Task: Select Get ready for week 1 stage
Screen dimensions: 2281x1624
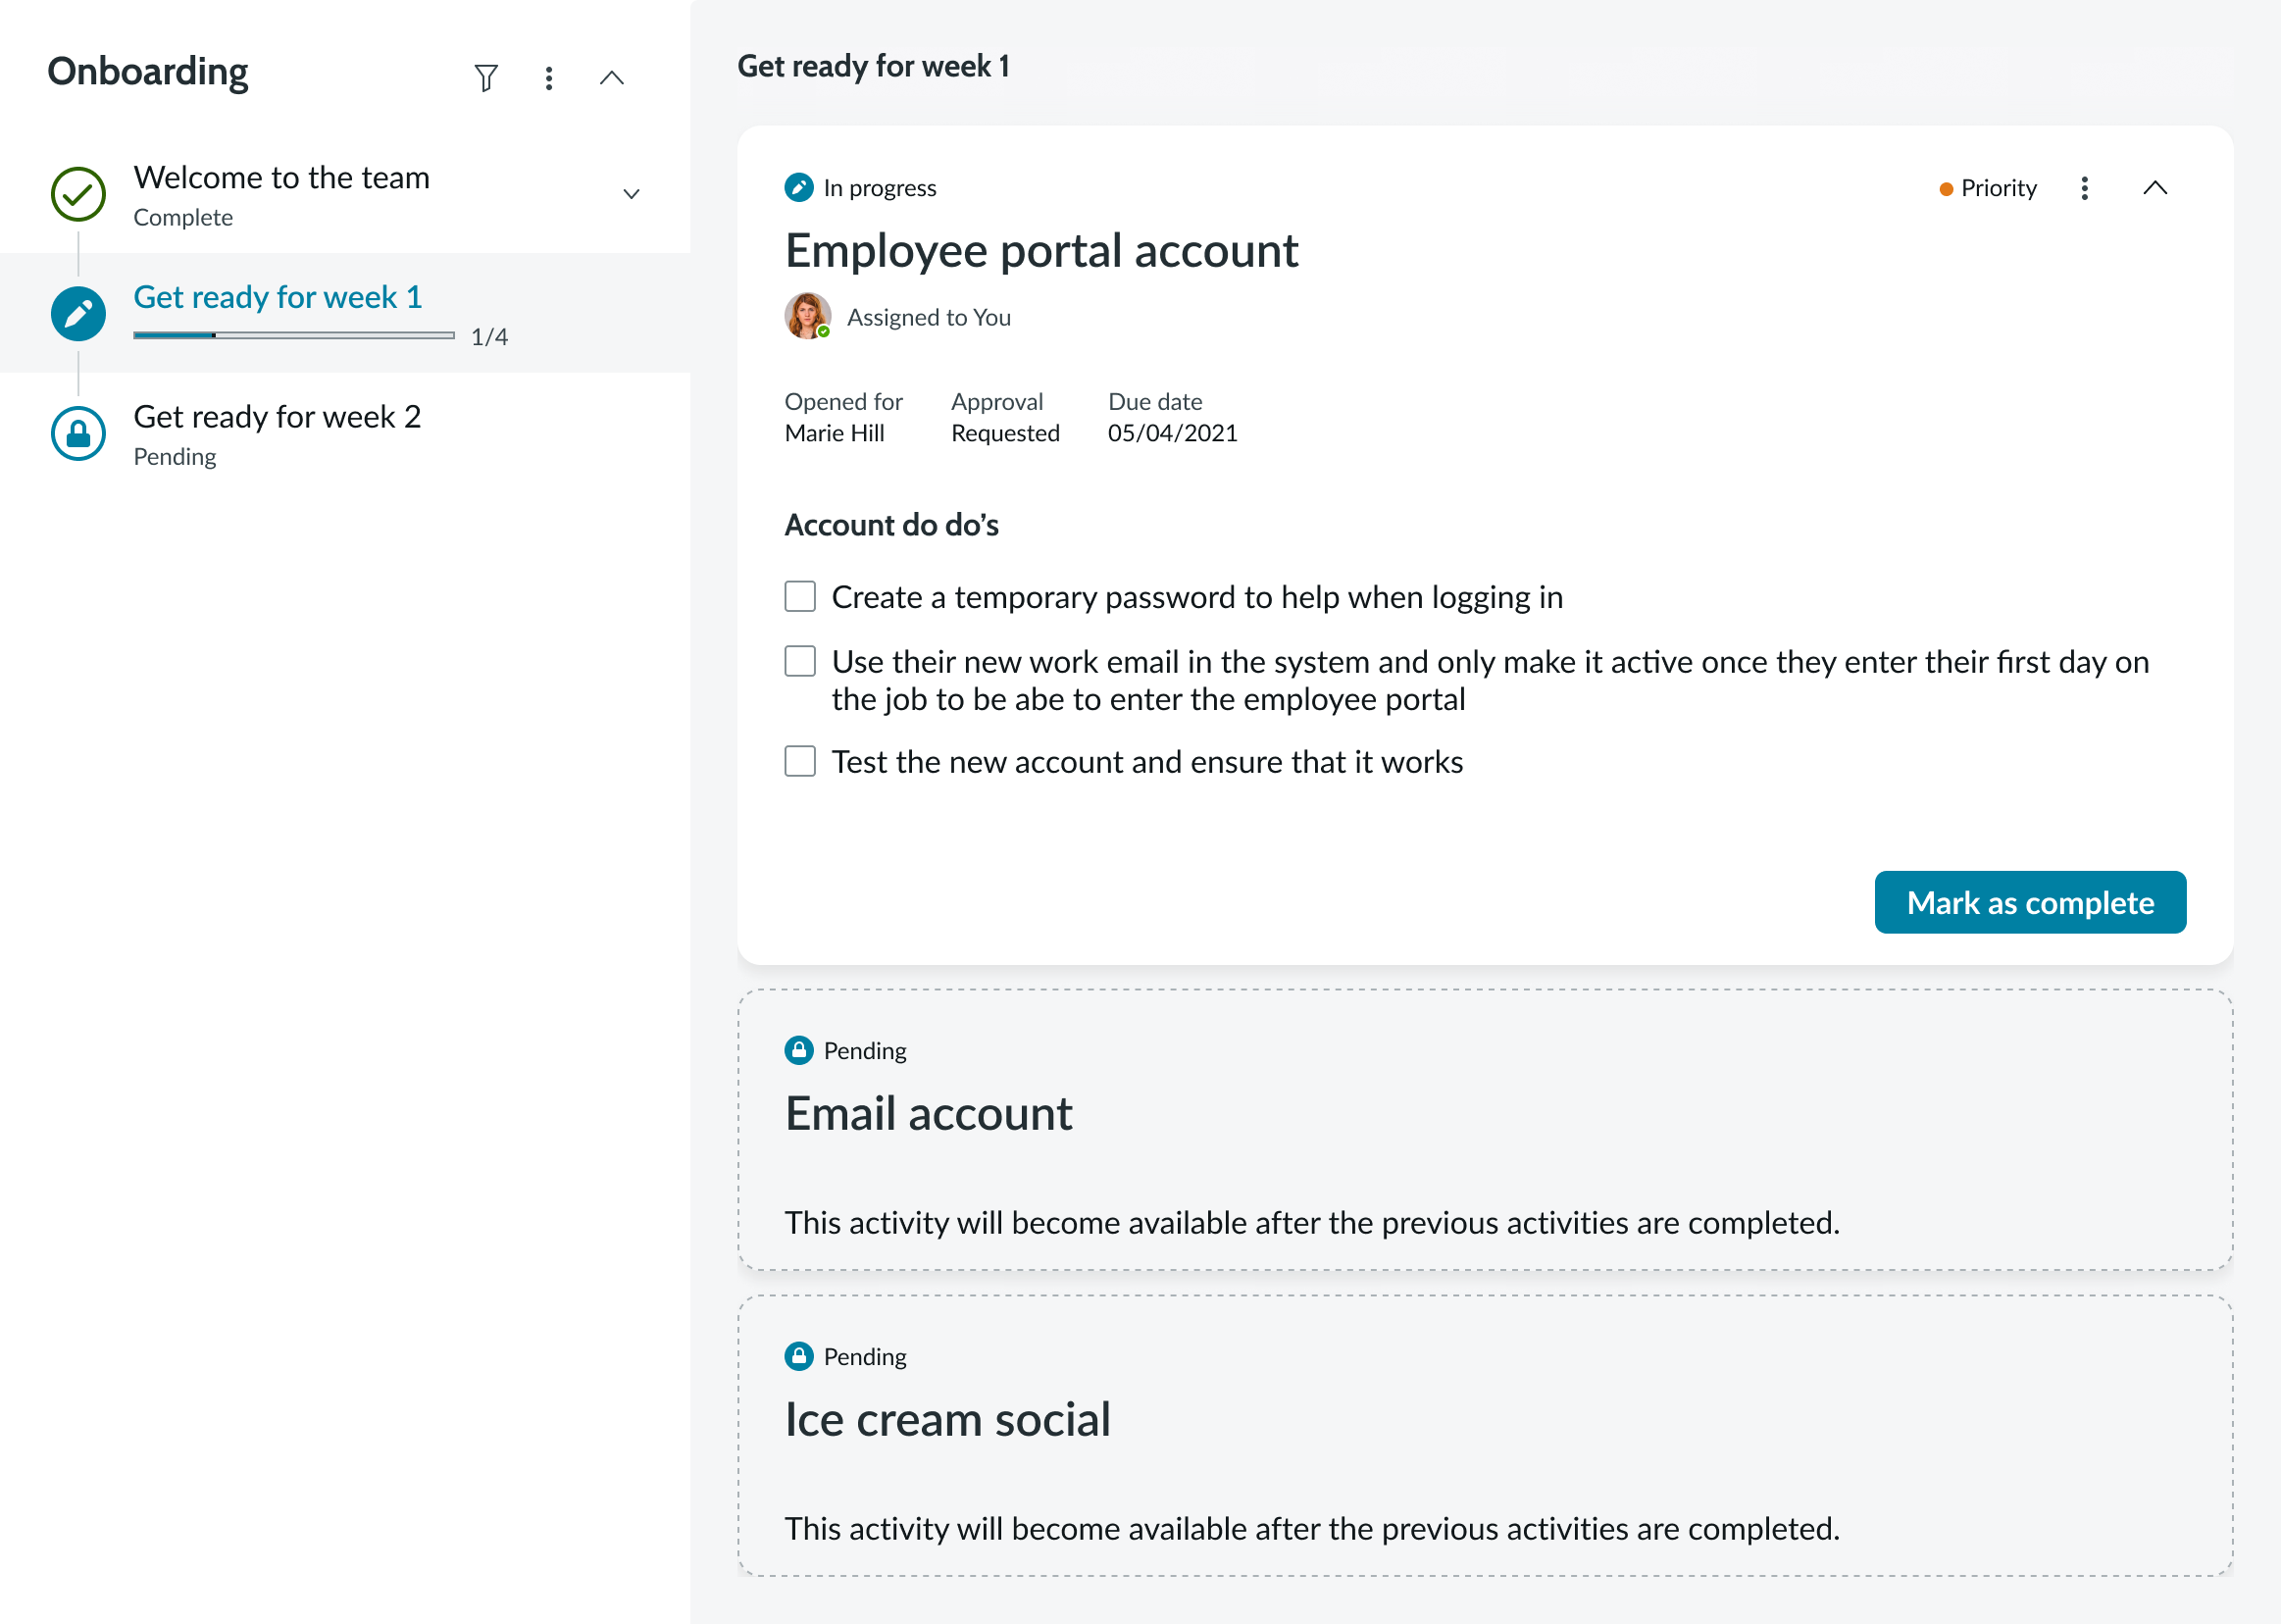Action: 277,297
